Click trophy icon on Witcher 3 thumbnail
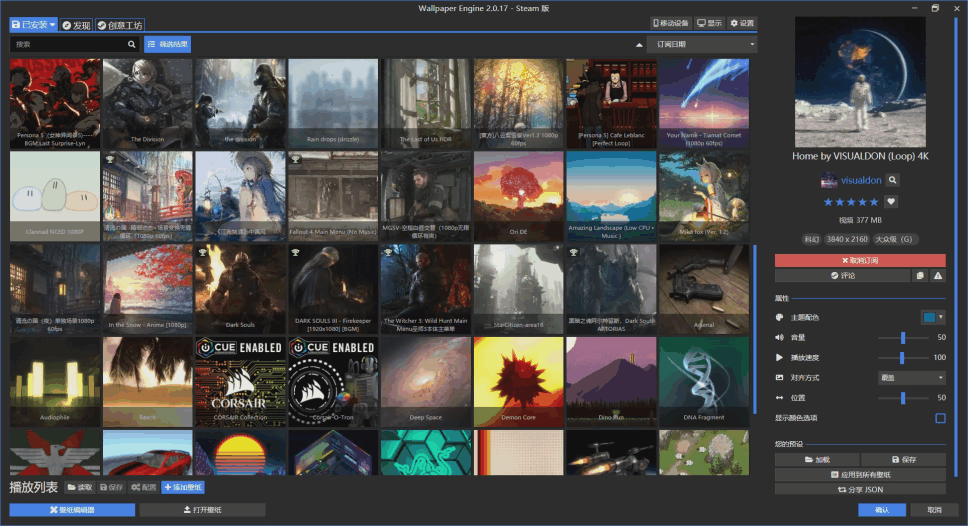 (388, 252)
